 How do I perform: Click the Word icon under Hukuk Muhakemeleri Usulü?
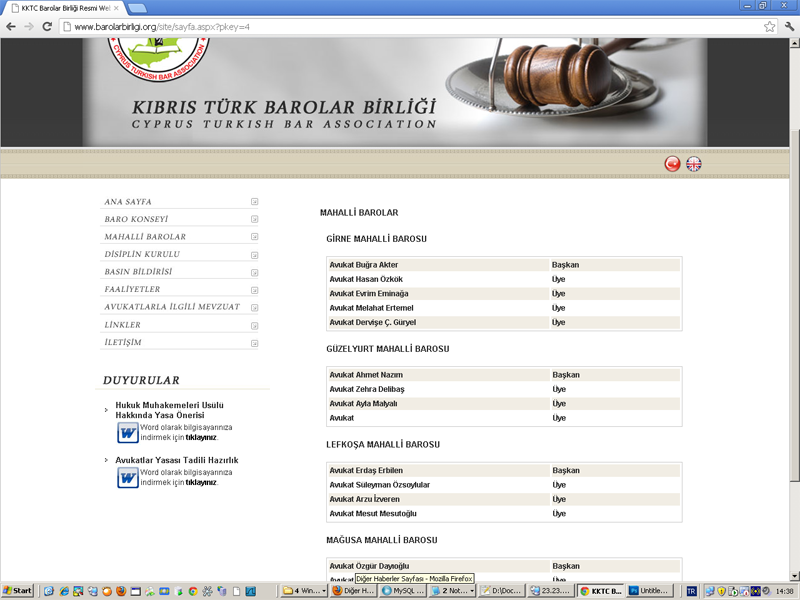tap(128, 433)
